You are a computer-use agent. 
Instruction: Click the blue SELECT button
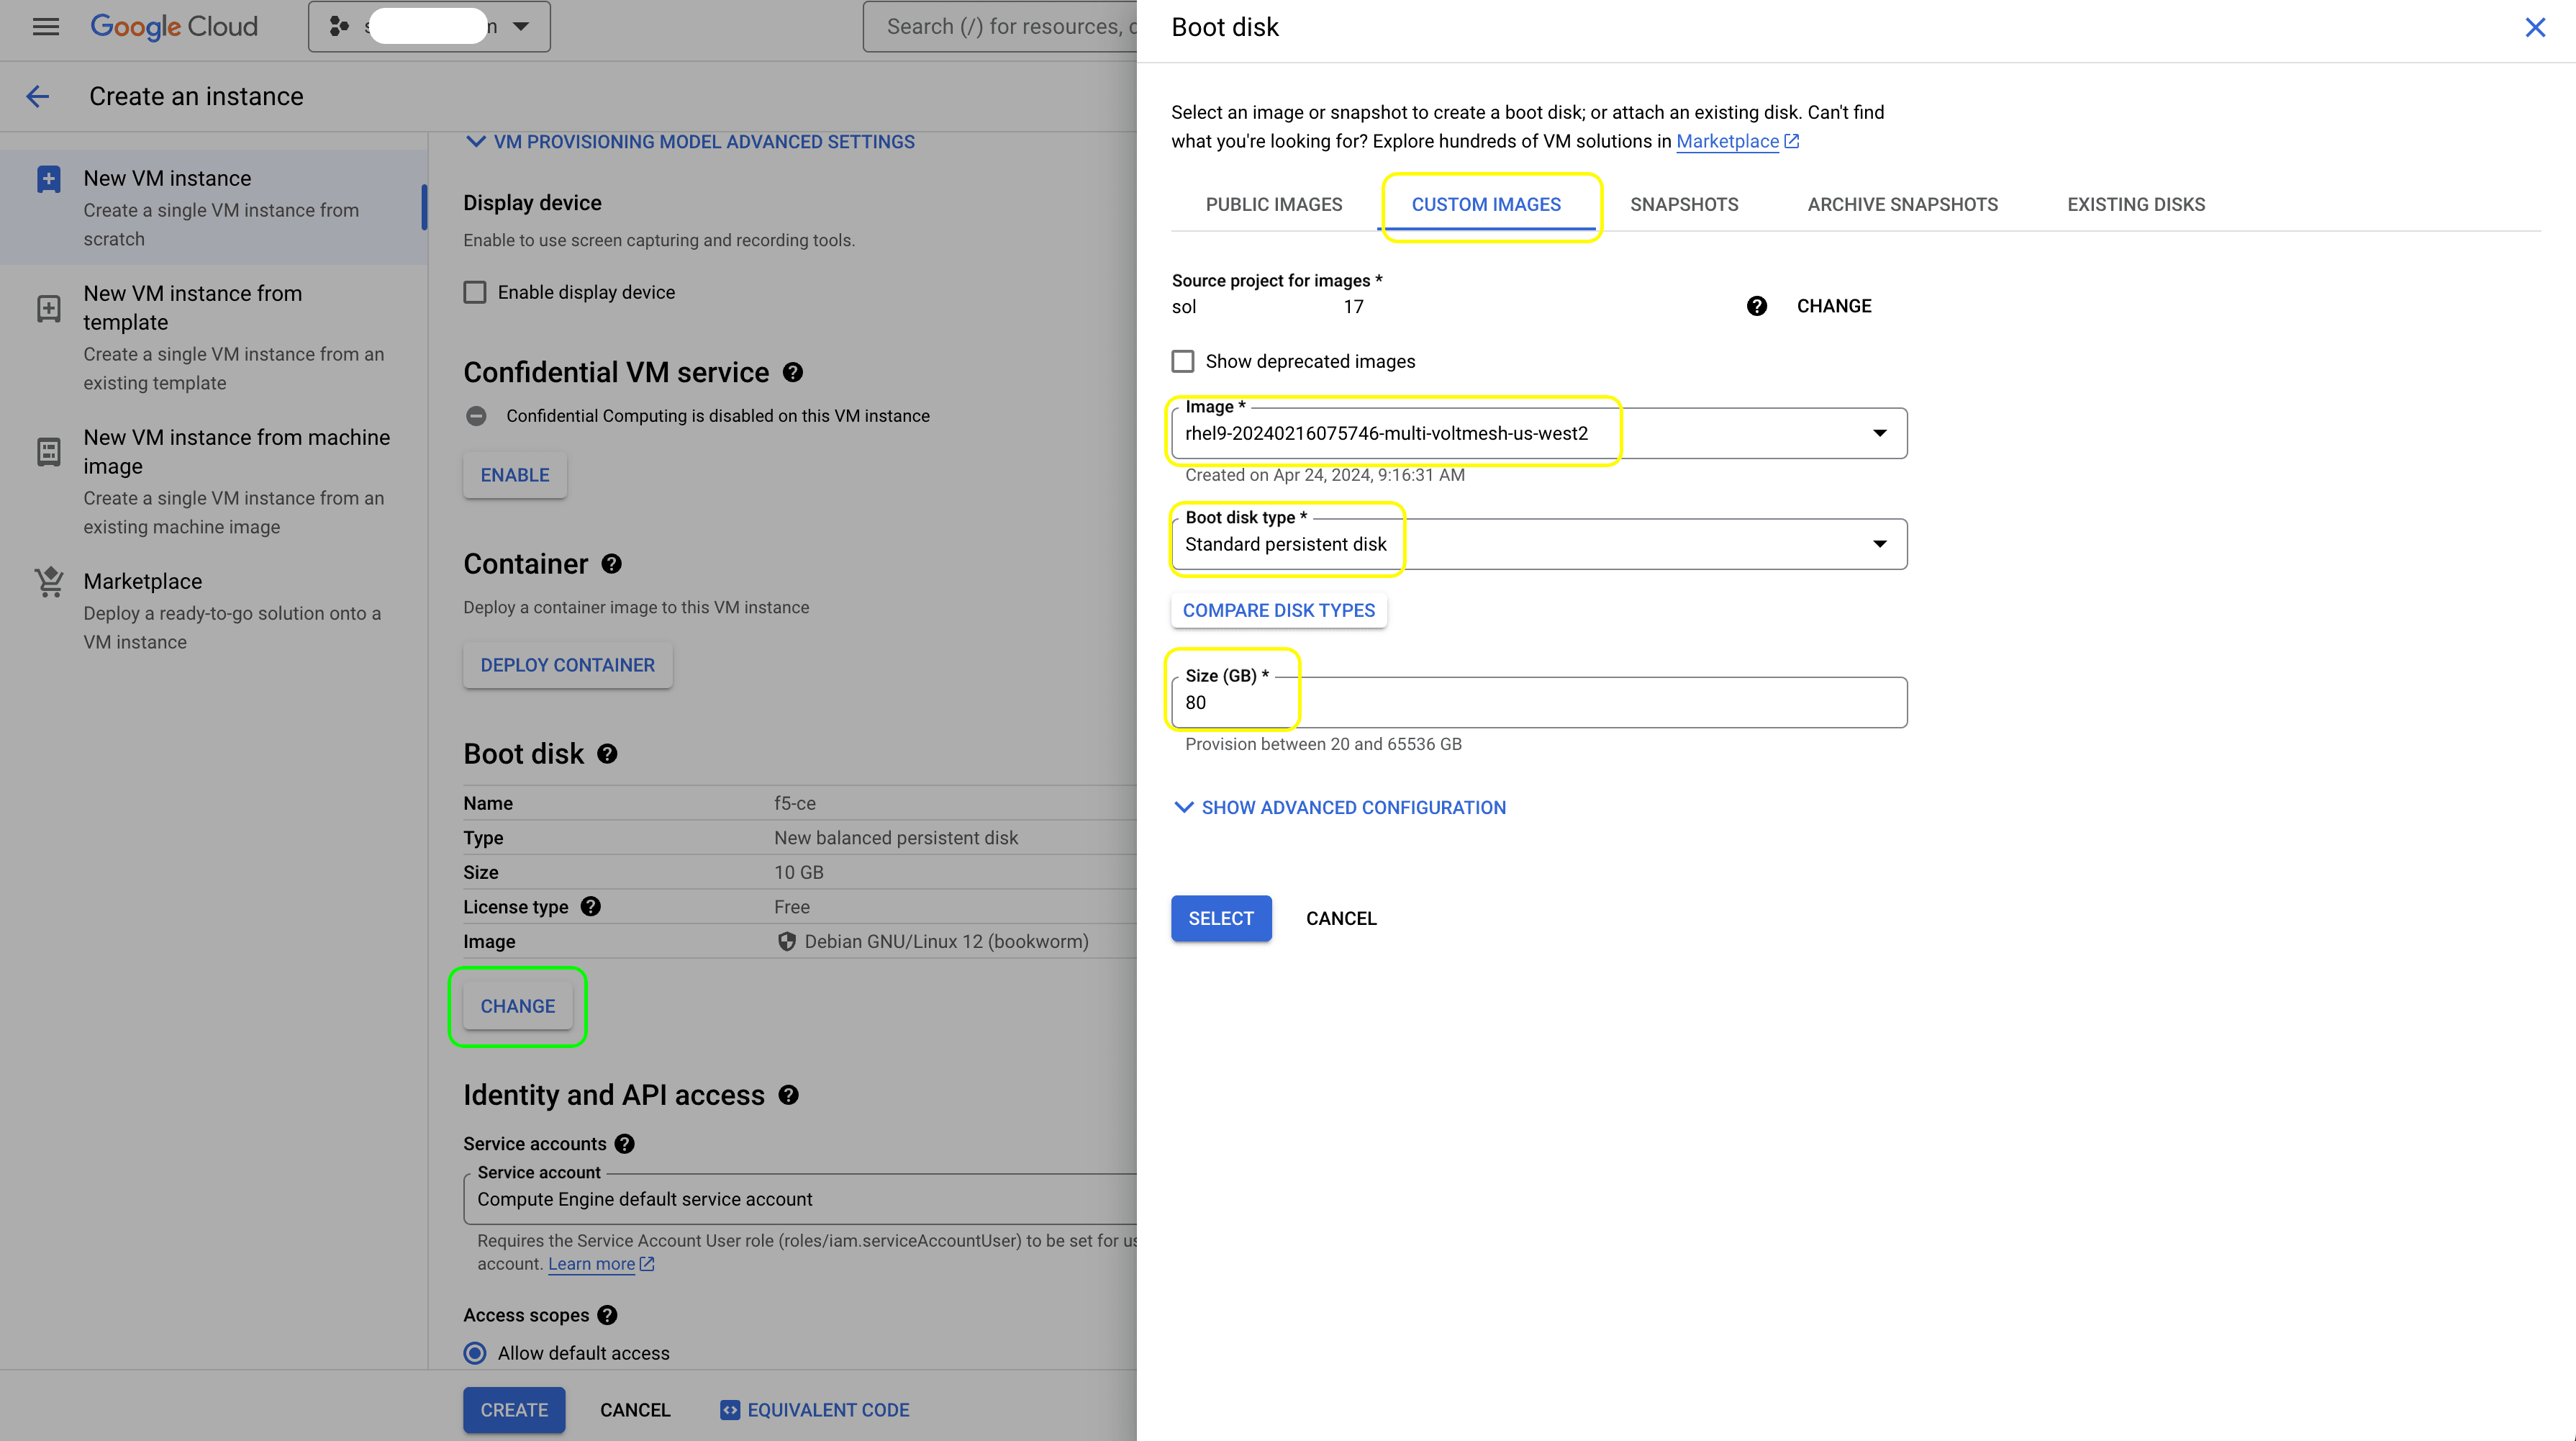(x=1220, y=918)
